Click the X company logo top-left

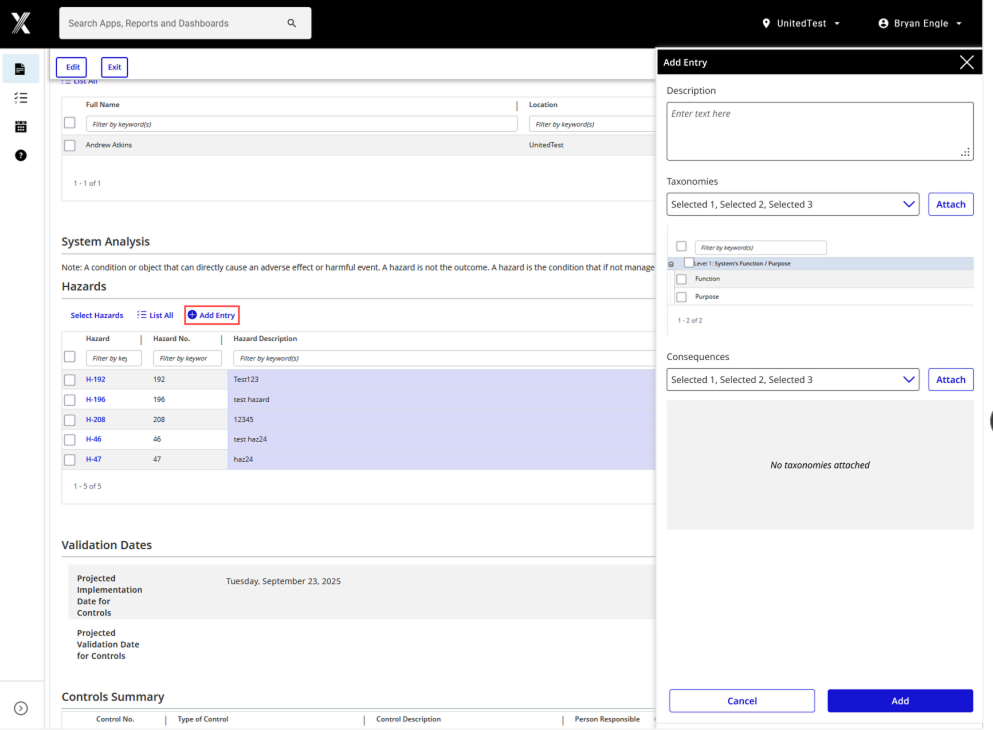[20, 22]
